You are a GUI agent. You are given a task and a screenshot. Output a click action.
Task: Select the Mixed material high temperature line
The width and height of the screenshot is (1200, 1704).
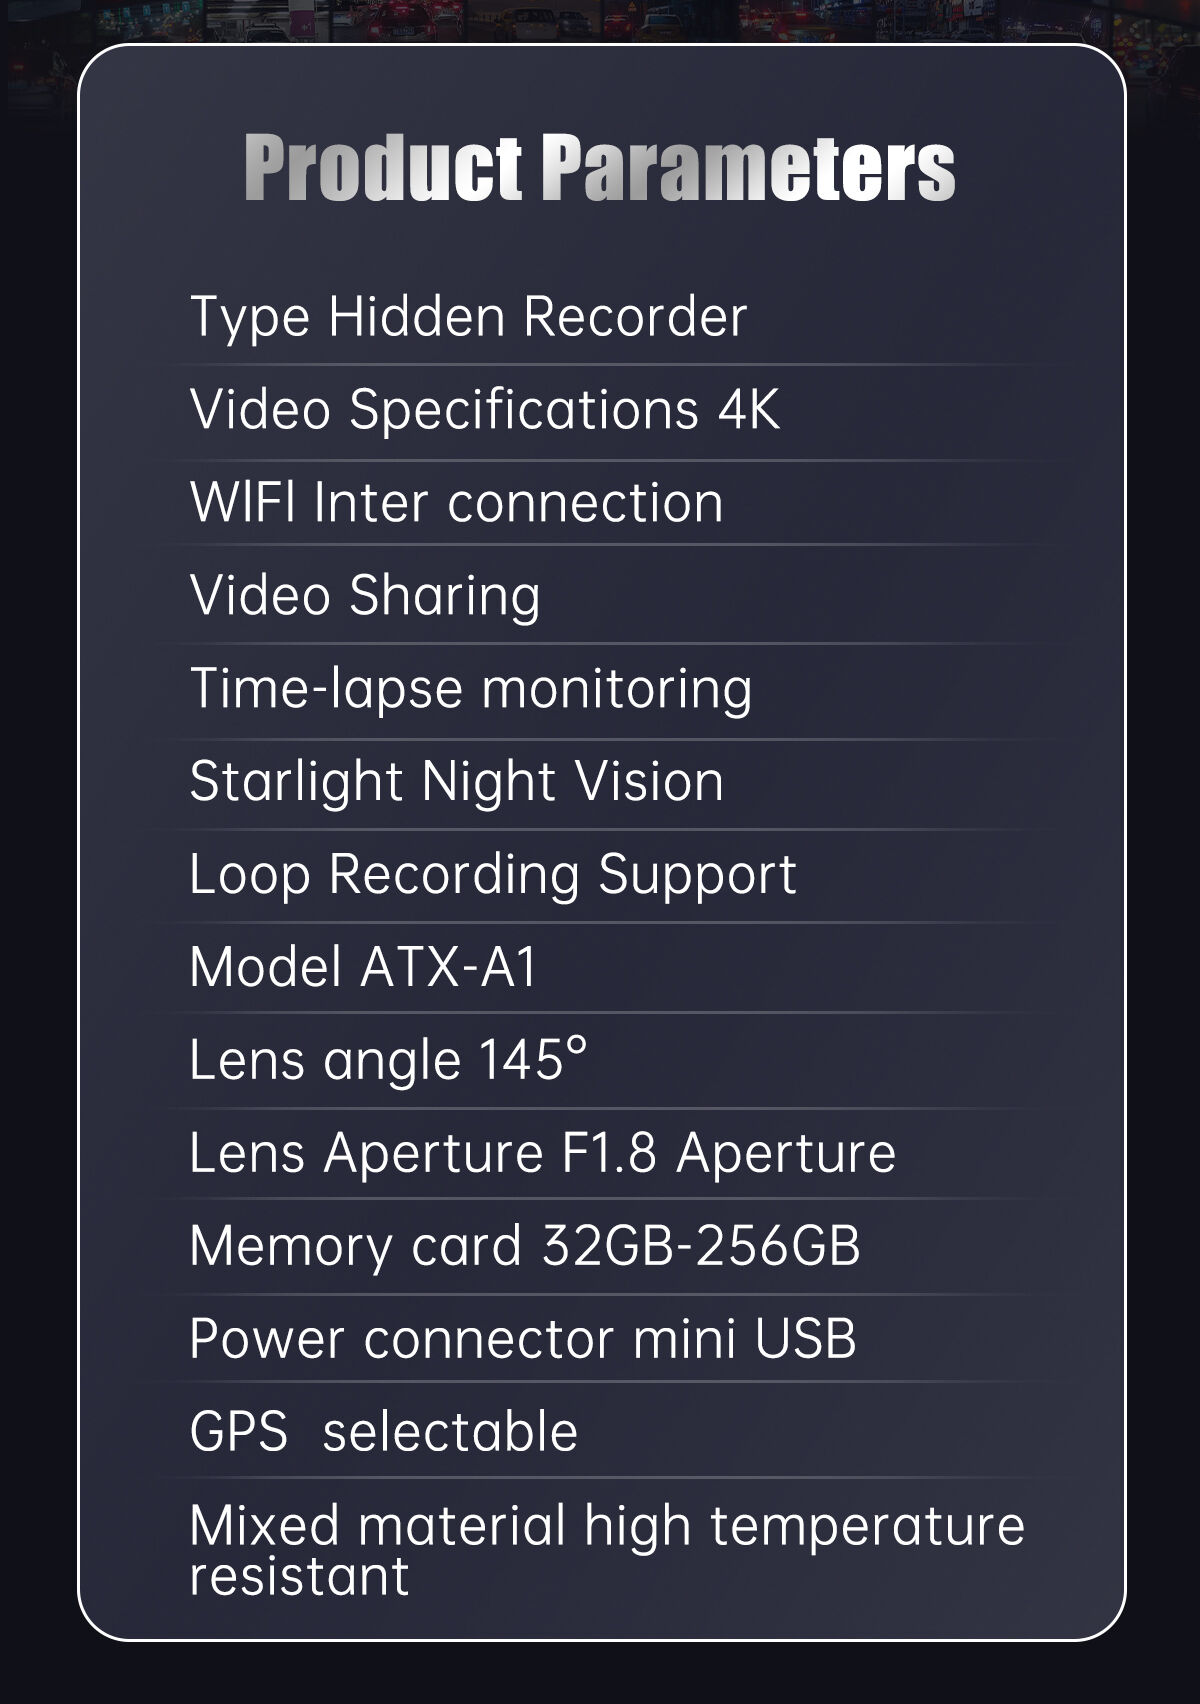pyautogui.click(x=606, y=1526)
